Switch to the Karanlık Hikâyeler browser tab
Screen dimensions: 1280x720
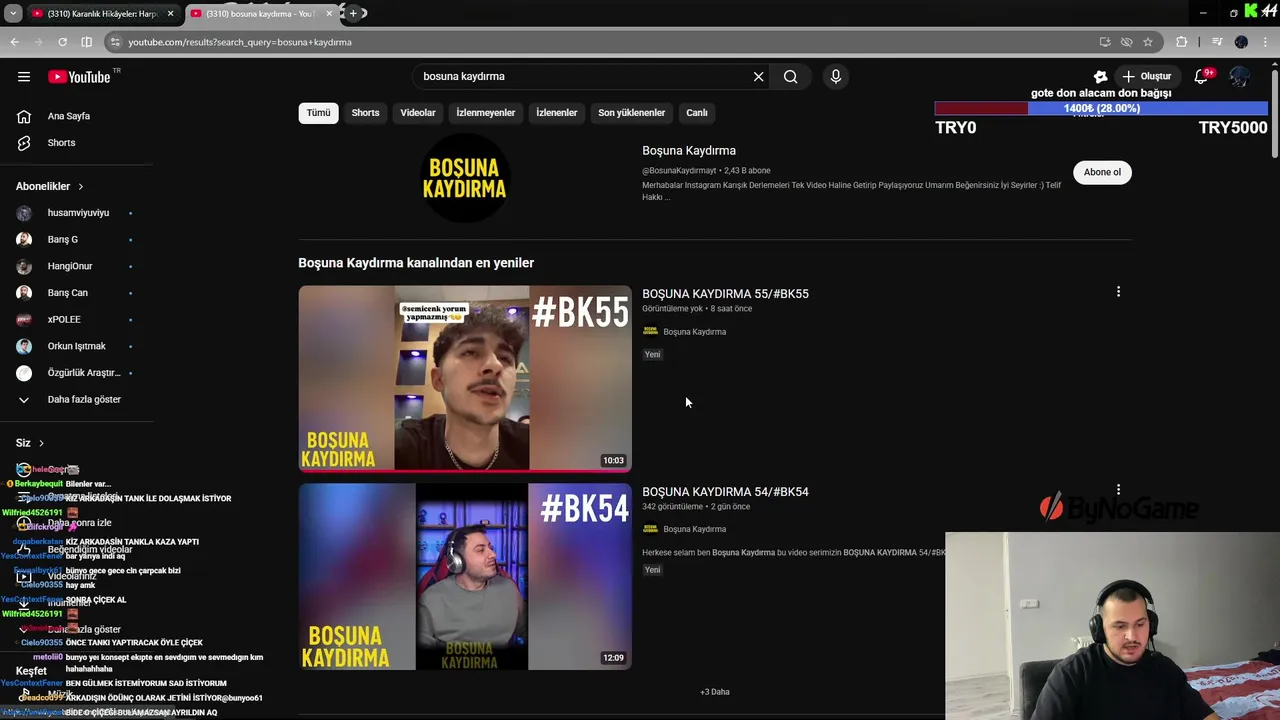(x=101, y=14)
